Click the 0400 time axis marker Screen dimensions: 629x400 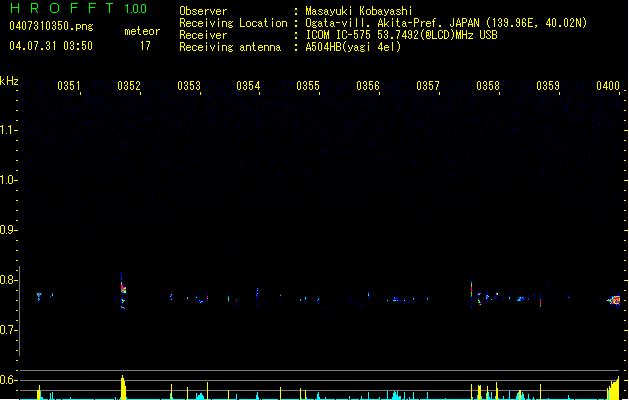(x=608, y=85)
